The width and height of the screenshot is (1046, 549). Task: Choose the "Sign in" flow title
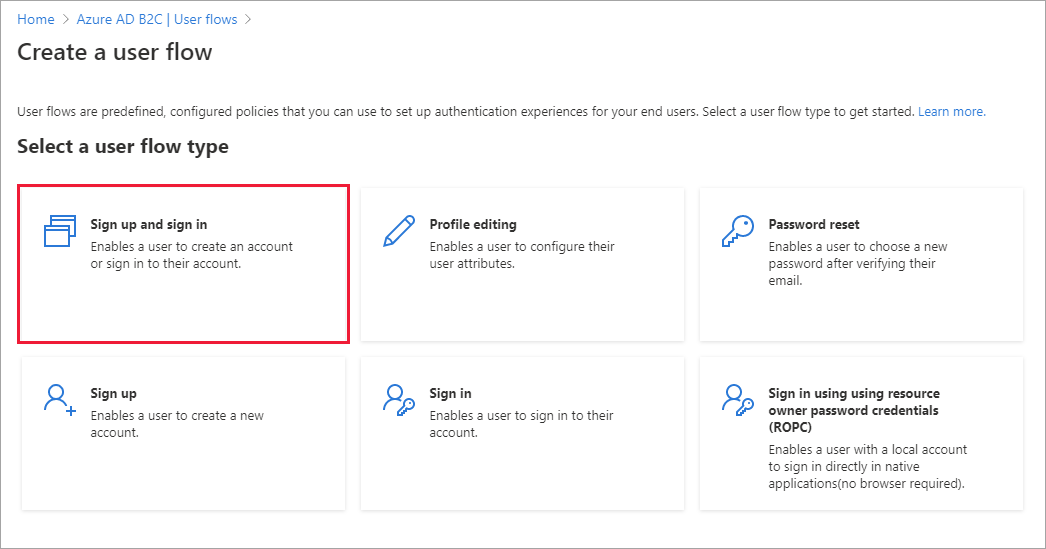[450, 393]
